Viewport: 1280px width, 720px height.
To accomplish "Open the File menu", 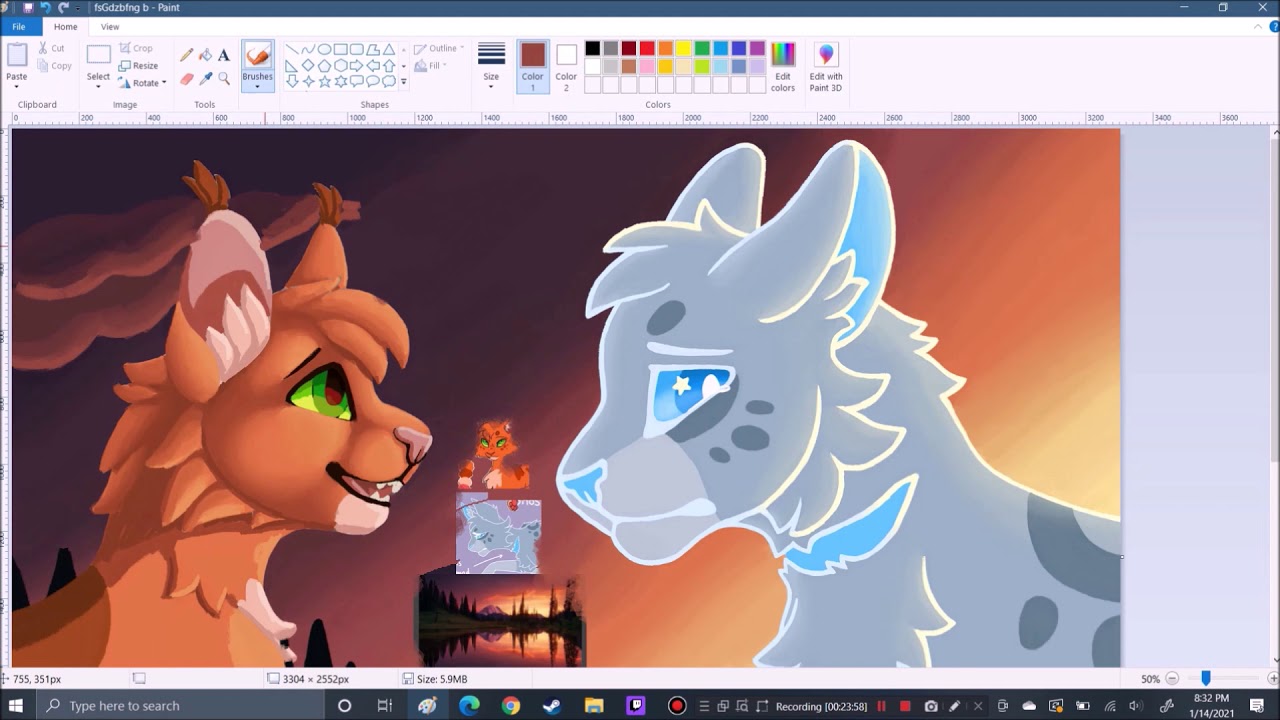I will [19, 27].
